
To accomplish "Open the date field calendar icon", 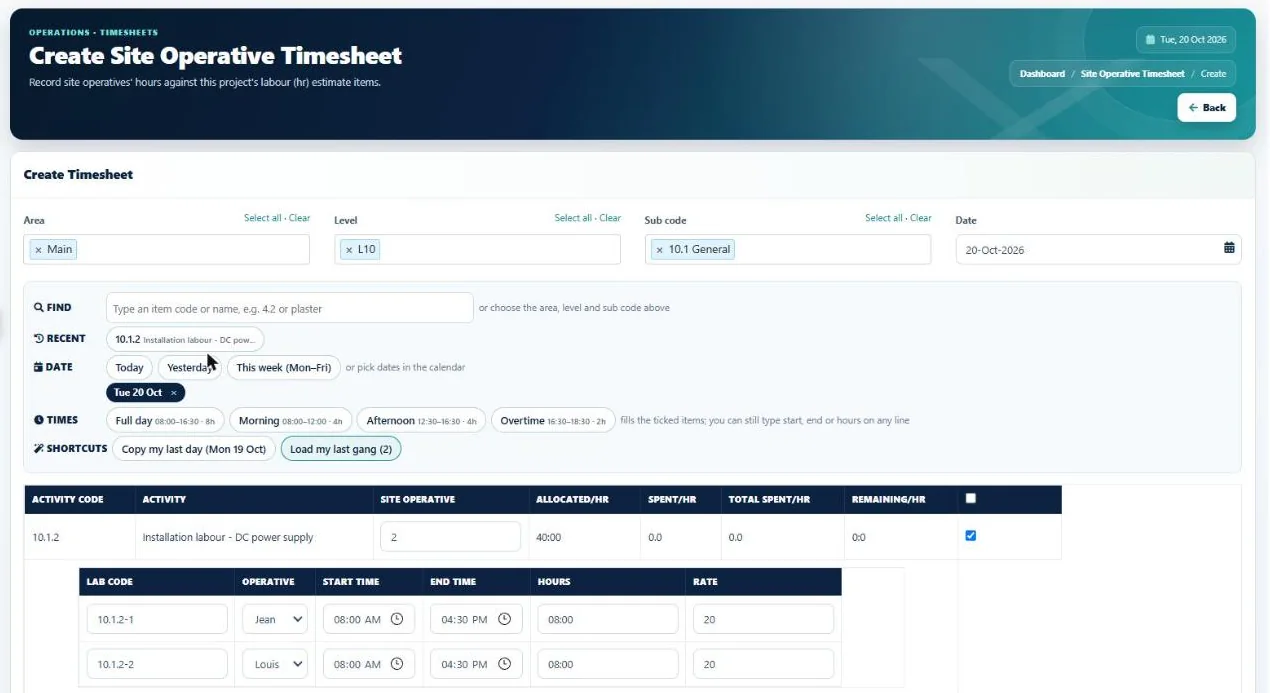I will (1229, 249).
